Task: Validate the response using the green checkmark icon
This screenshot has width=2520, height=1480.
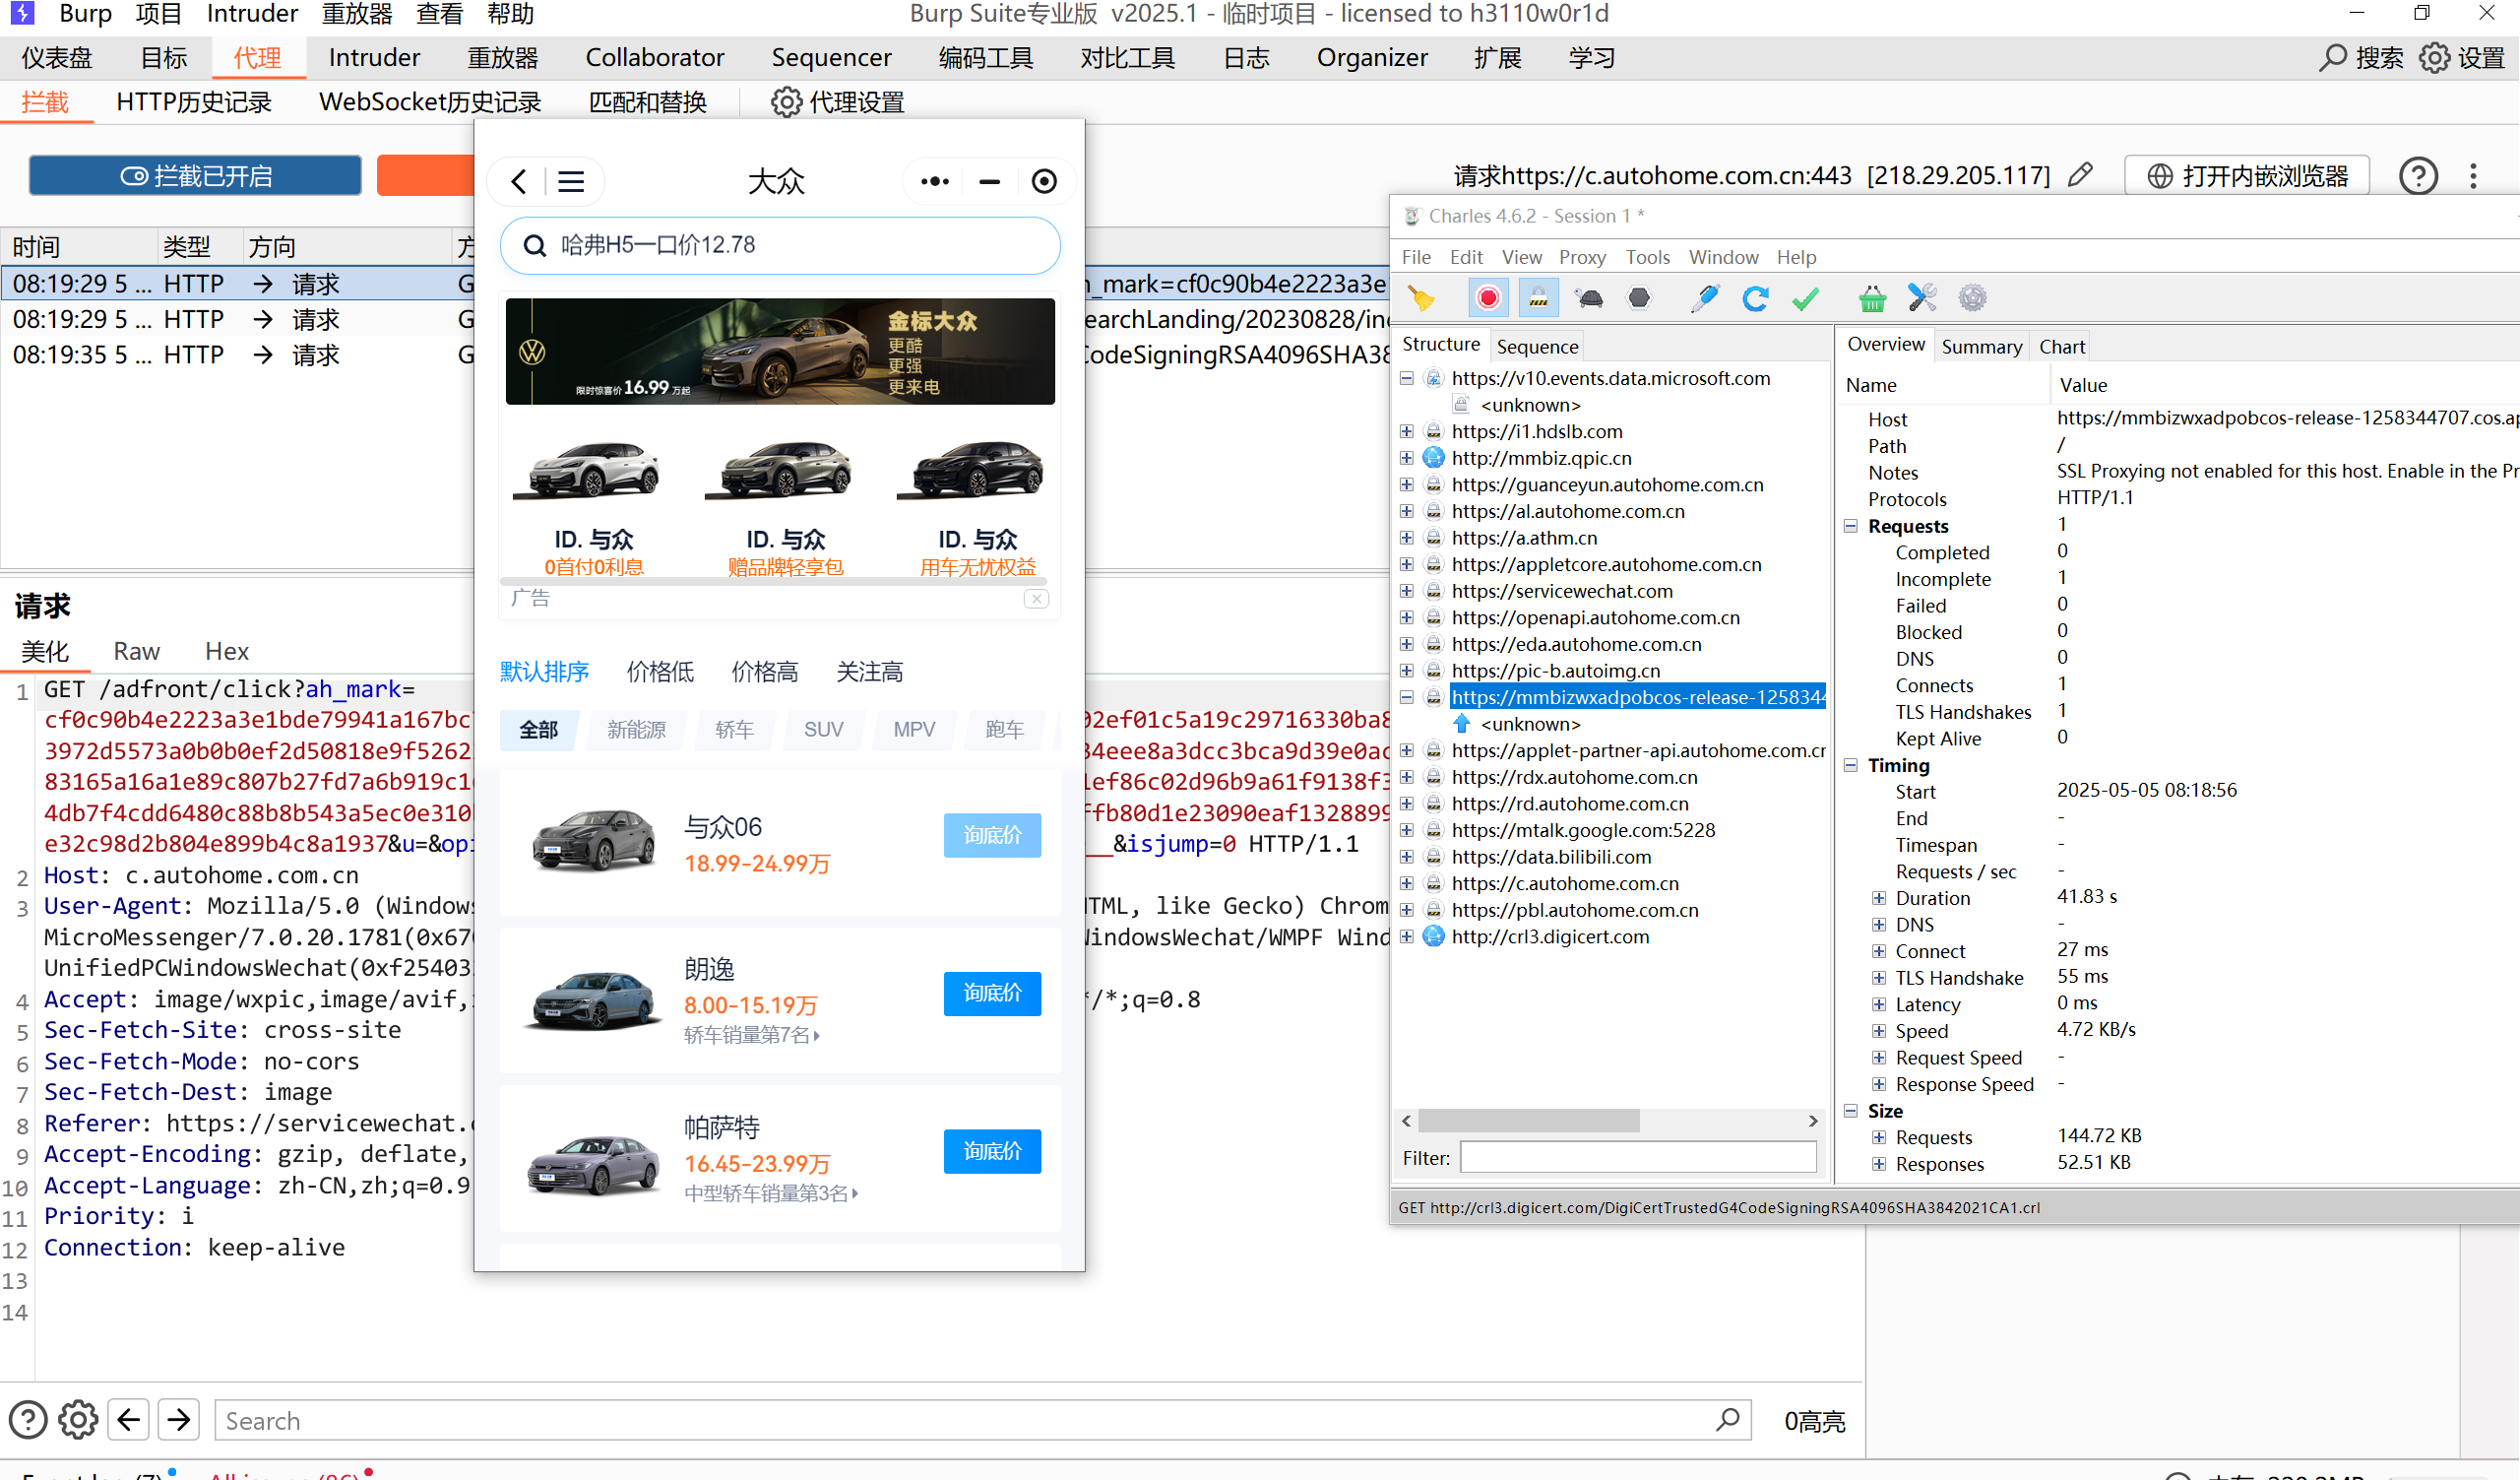Action: coord(1805,297)
